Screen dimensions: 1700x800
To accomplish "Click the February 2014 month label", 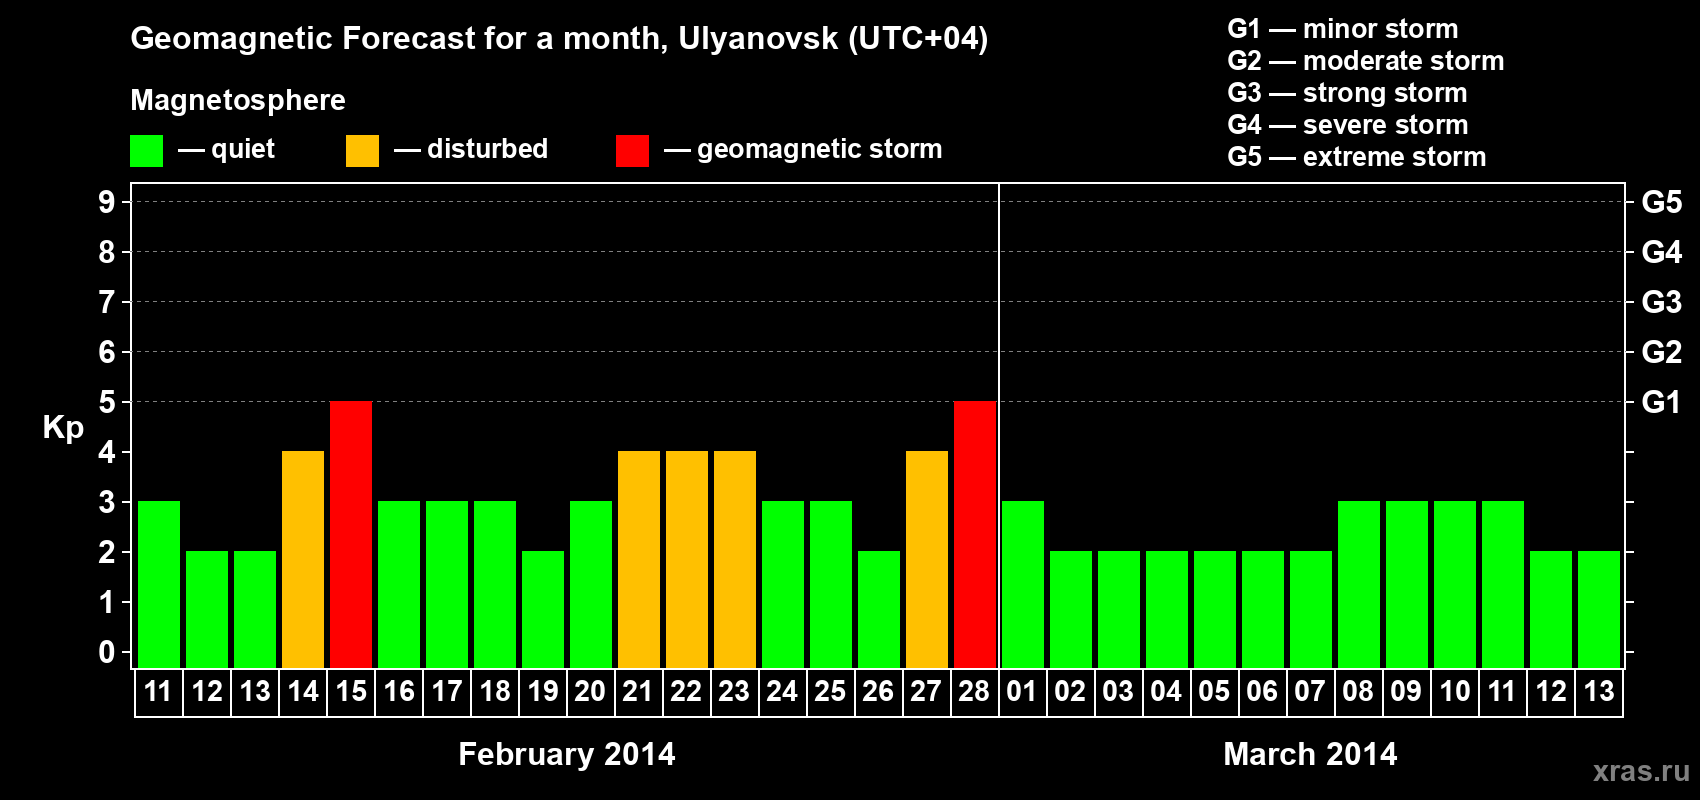I will click(x=567, y=754).
